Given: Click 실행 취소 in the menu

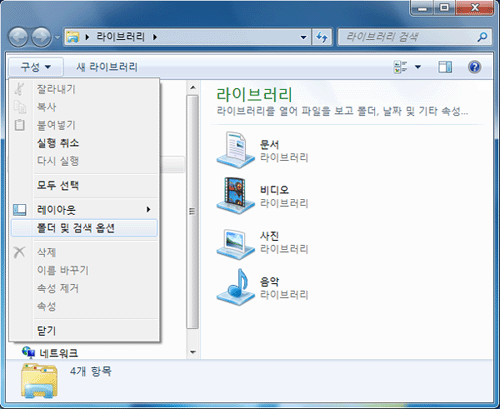Looking at the screenshot, I should click(84, 143).
